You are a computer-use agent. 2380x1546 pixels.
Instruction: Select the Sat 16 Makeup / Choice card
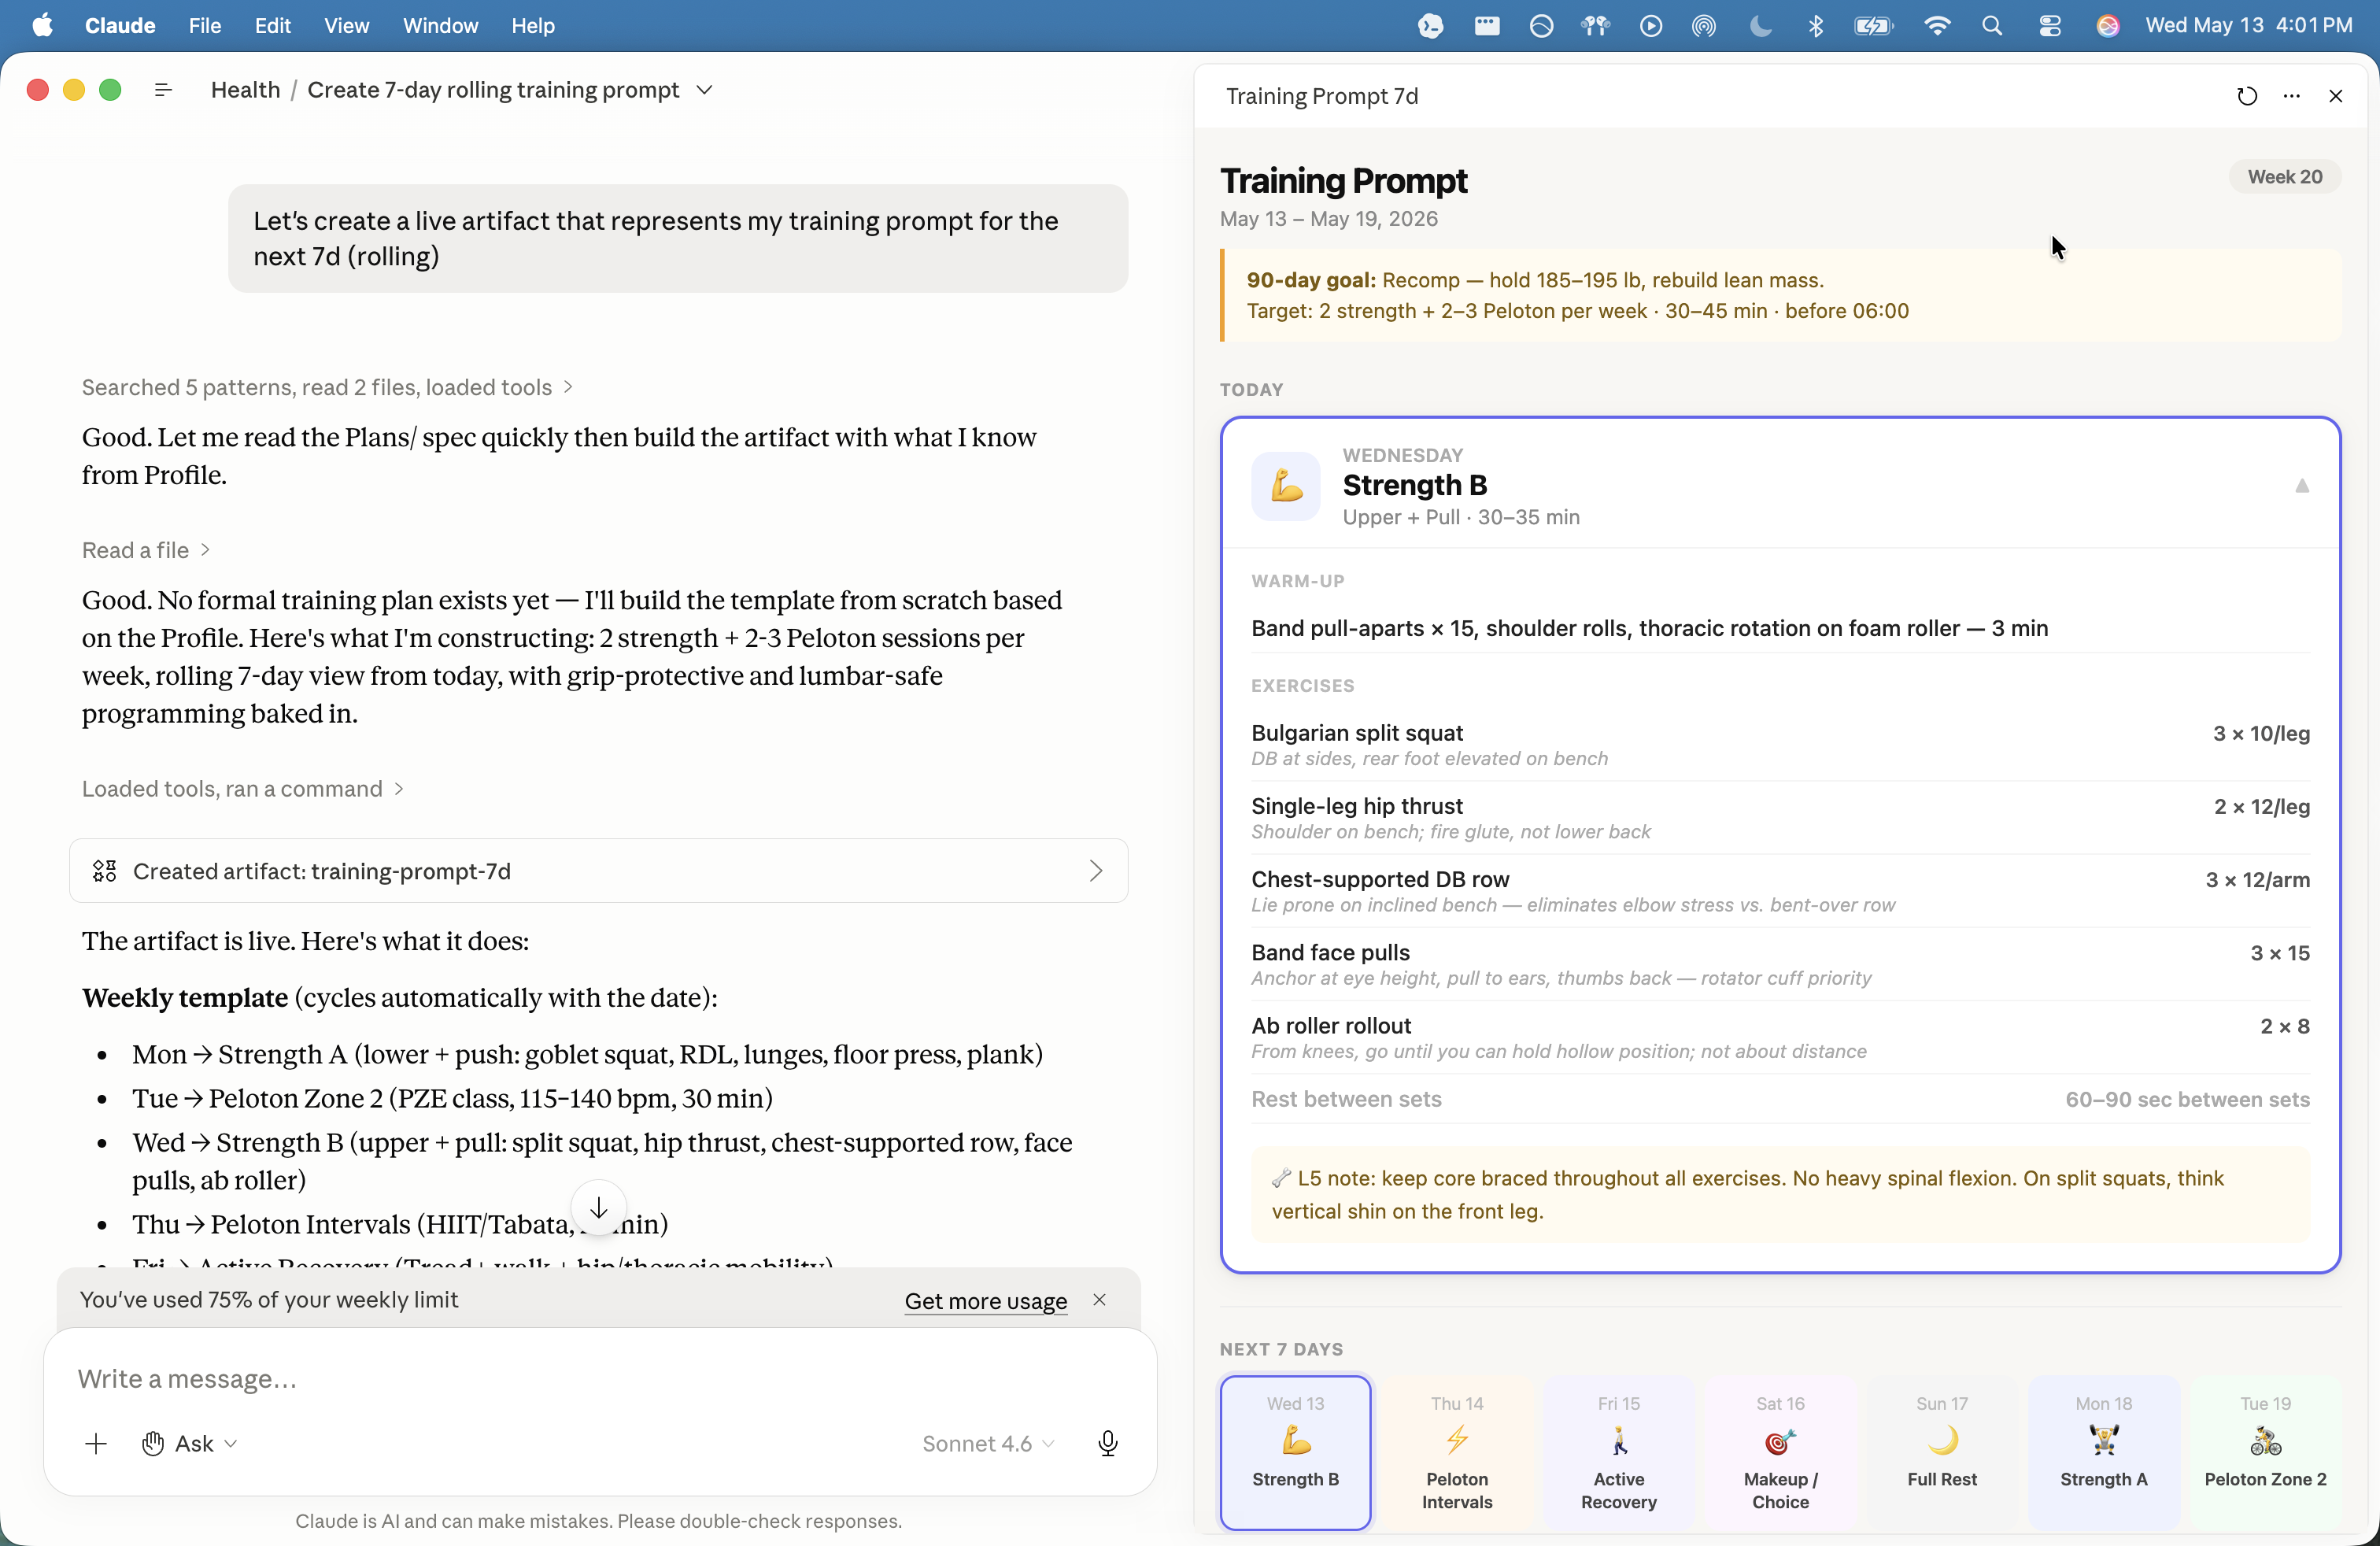(x=1781, y=1452)
